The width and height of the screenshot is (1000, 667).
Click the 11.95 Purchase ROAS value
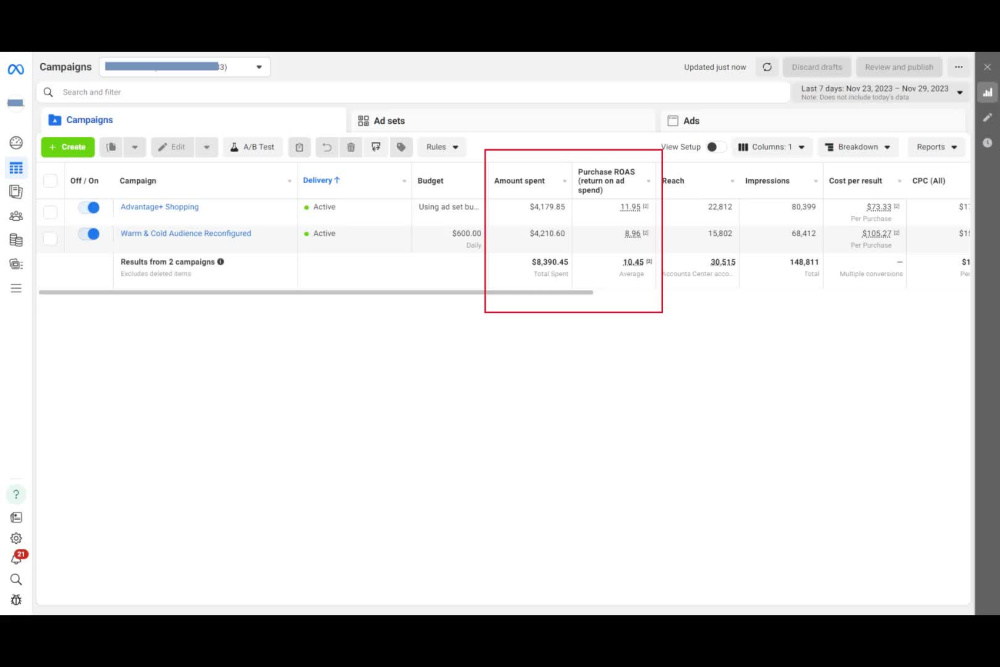pyautogui.click(x=630, y=207)
